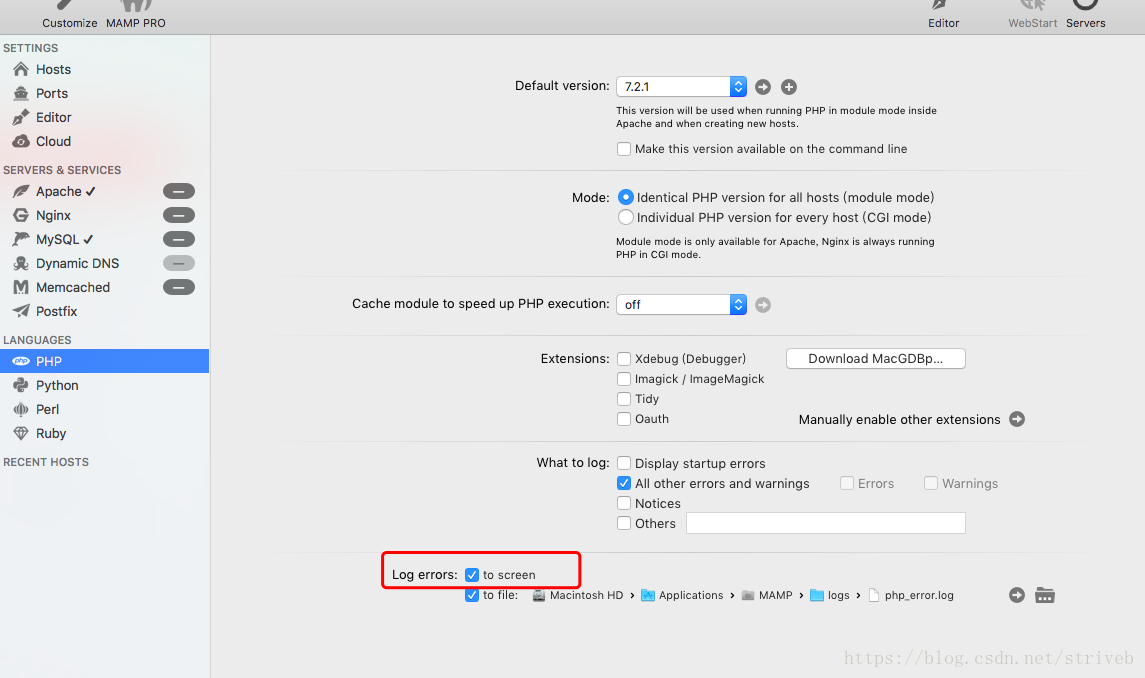The image size is (1145, 678).
Task: Uncheck All other errors and warnings
Action: click(624, 484)
